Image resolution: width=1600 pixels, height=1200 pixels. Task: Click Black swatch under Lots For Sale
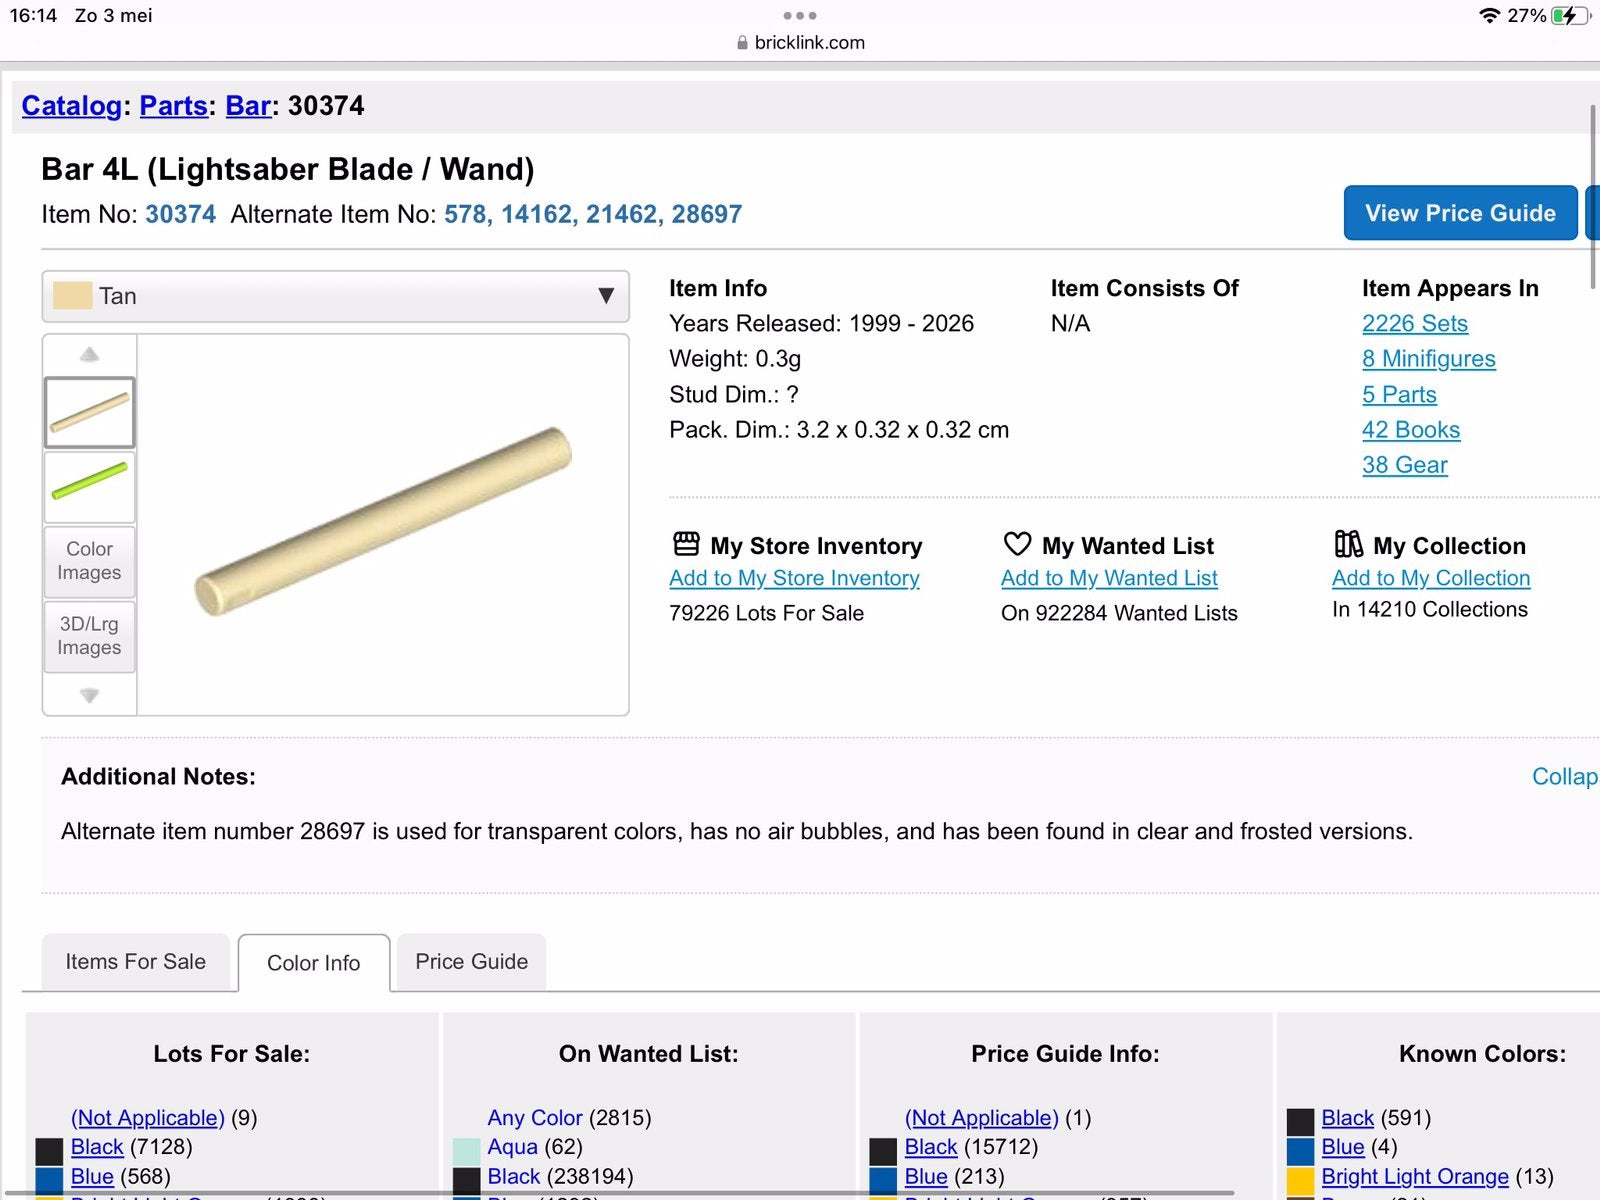(49, 1151)
